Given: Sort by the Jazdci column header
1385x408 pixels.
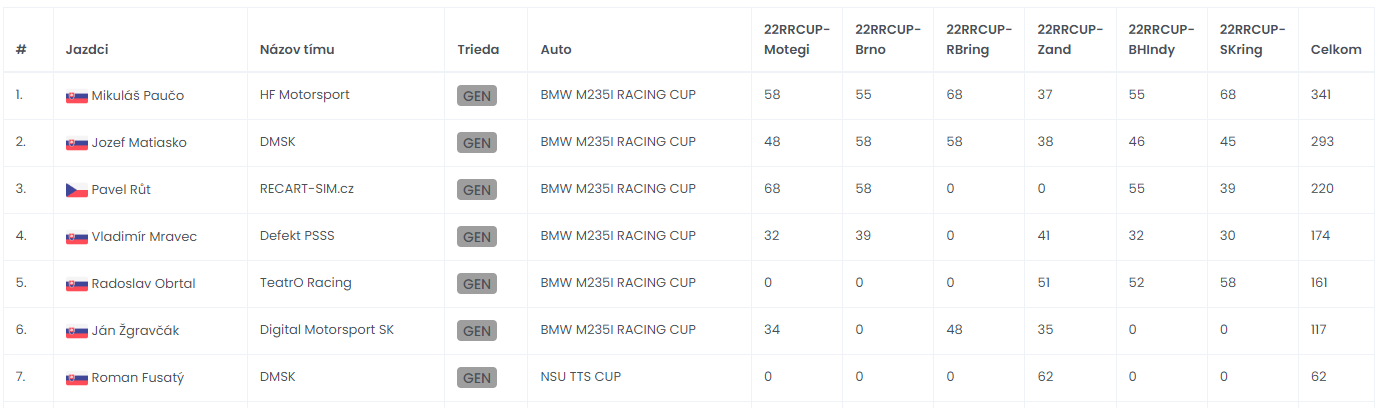Looking at the screenshot, I should point(87,49).
